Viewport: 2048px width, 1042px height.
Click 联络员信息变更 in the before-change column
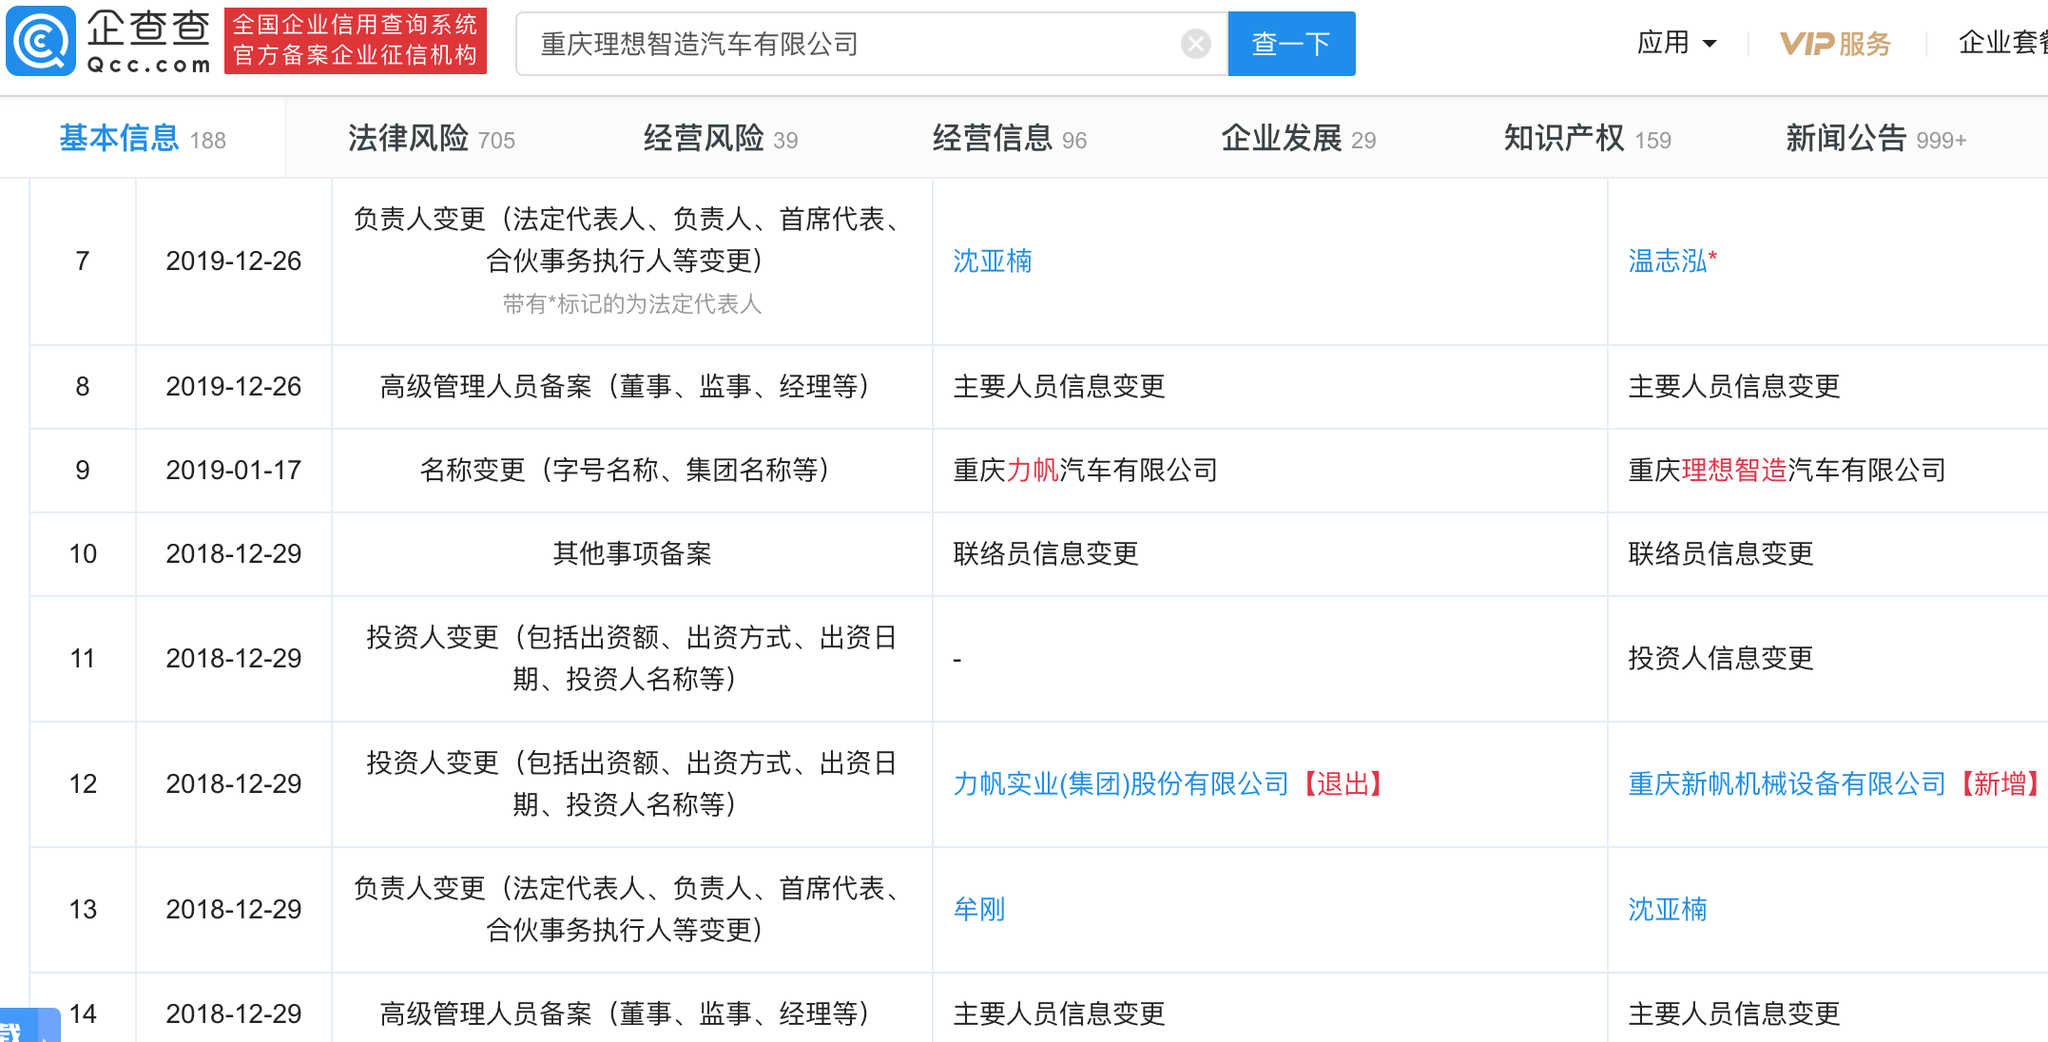click(x=1046, y=554)
